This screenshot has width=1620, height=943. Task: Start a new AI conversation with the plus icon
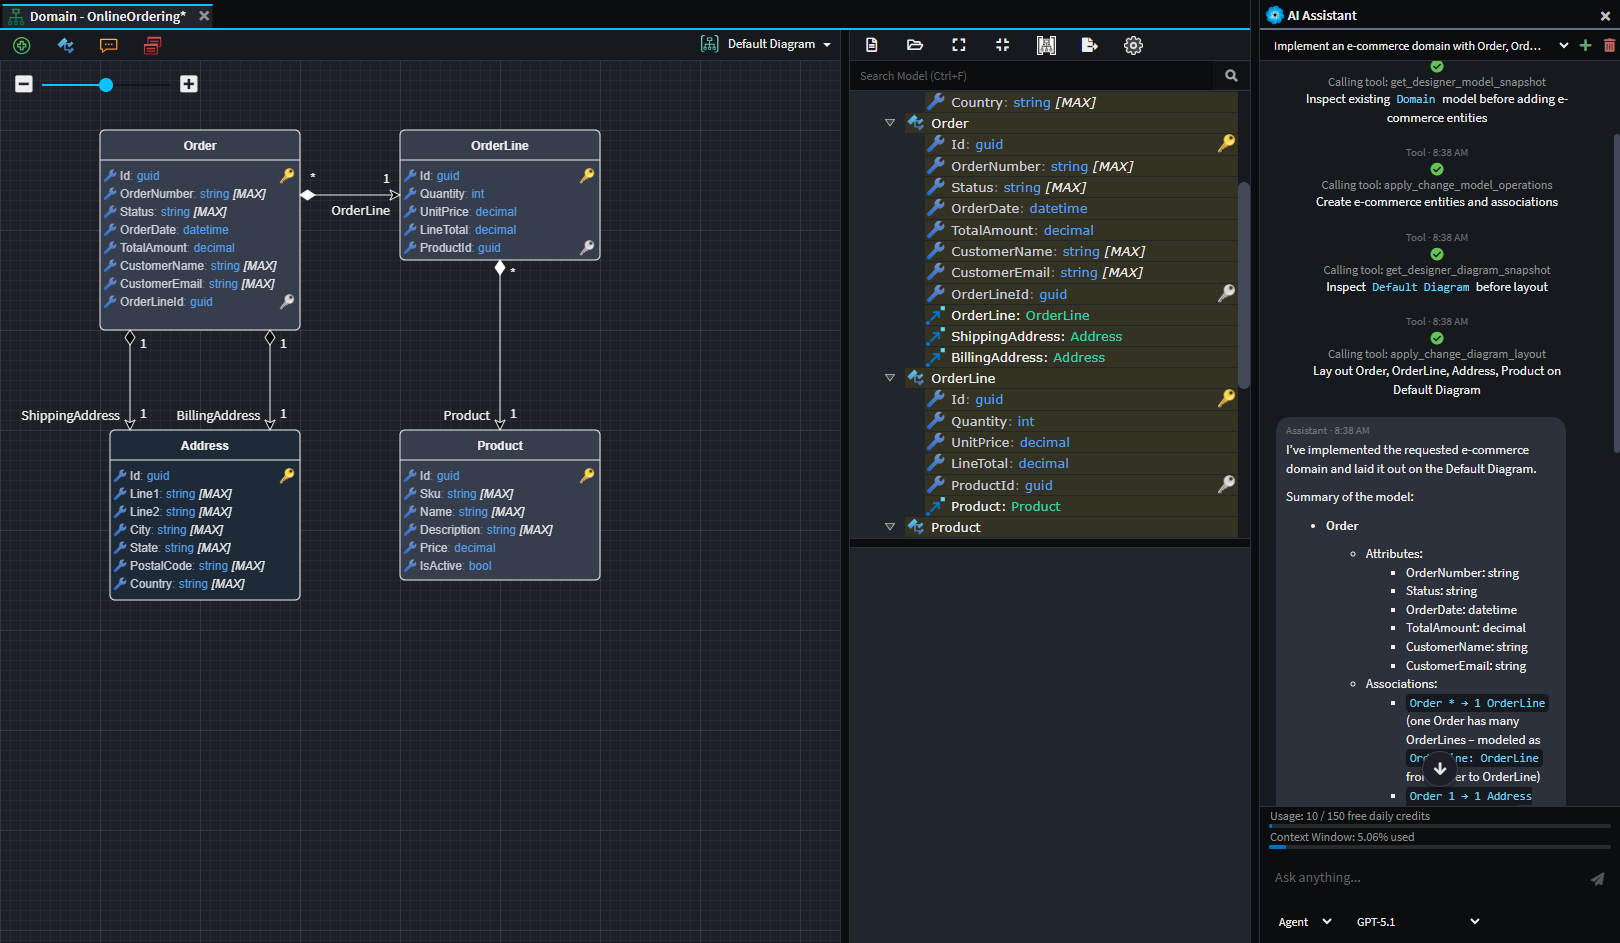[x=1585, y=46]
